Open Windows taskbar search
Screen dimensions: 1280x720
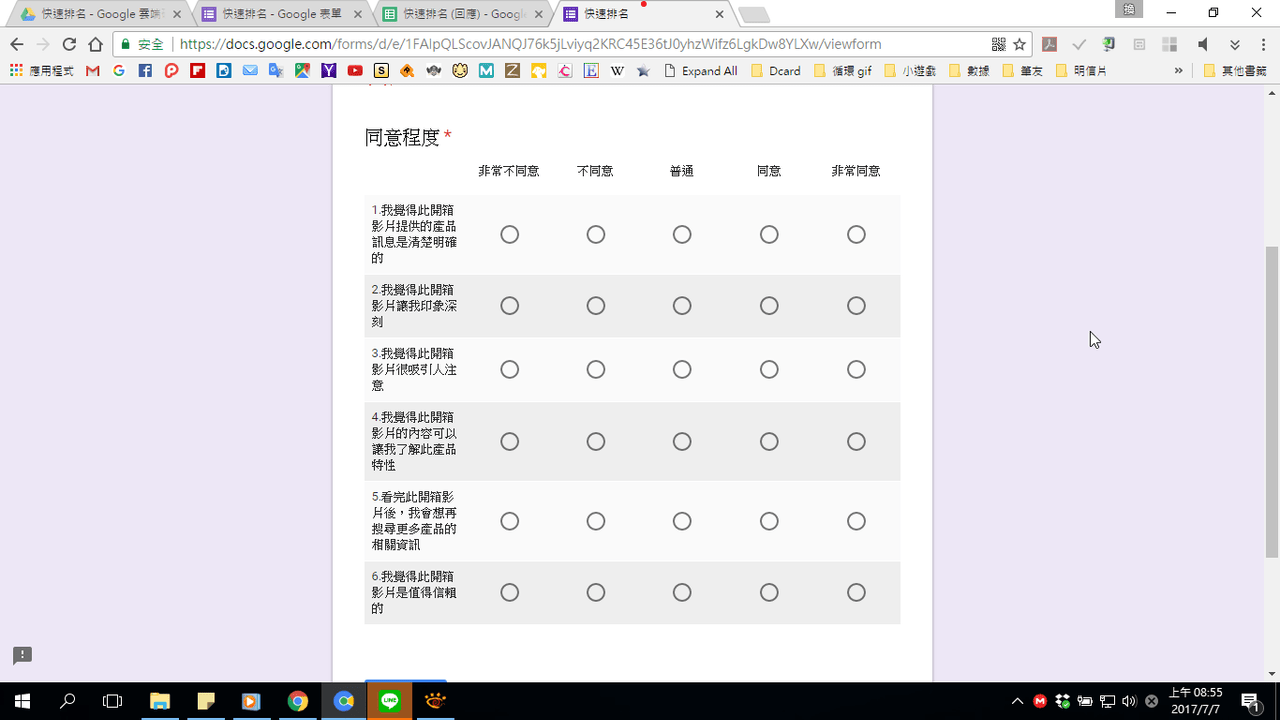click(x=68, y=701)
